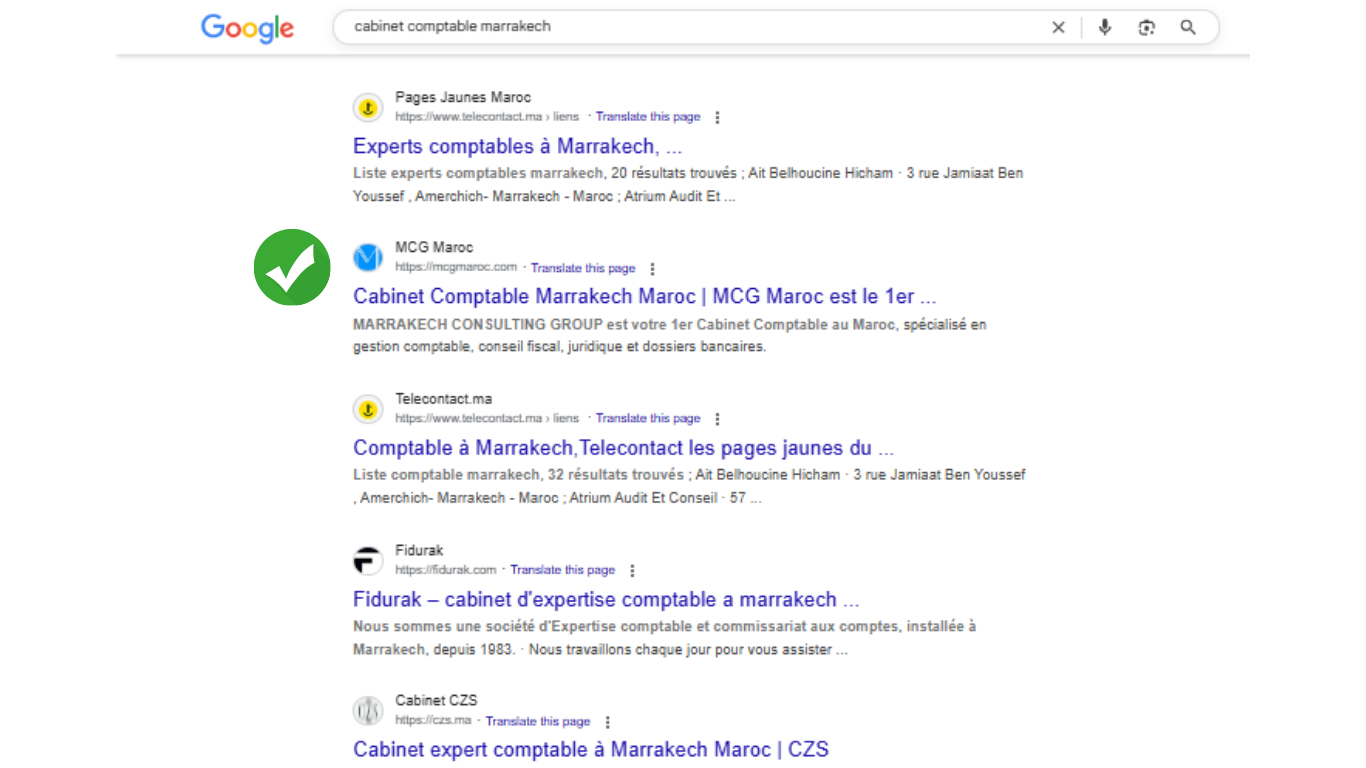1366x768 pixels.
Task: Click the https://mcgmaroc.com URL
Action: 456,267
